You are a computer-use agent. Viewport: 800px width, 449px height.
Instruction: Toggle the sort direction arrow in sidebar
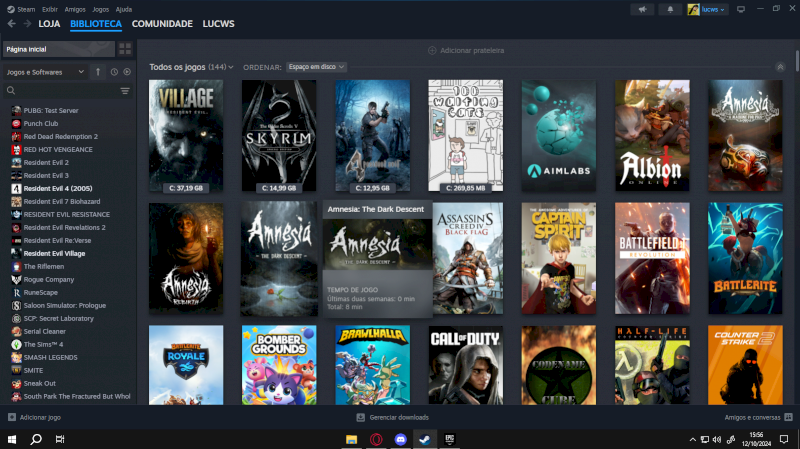[98, 72]
